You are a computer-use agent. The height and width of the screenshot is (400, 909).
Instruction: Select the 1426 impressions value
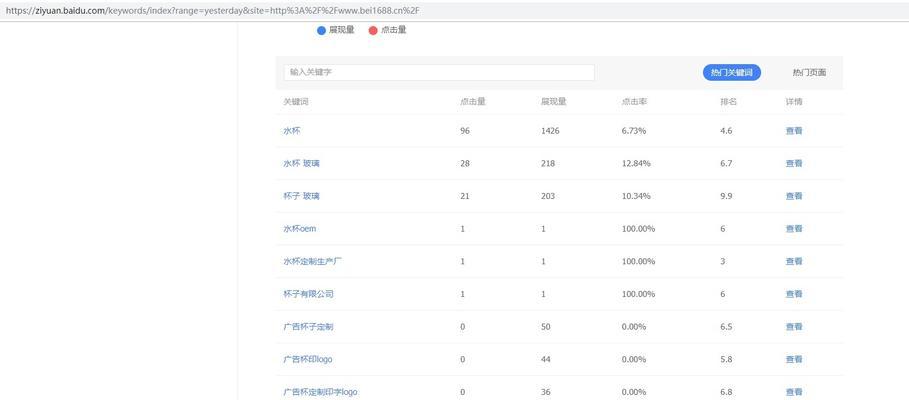[x=550, y=131]
